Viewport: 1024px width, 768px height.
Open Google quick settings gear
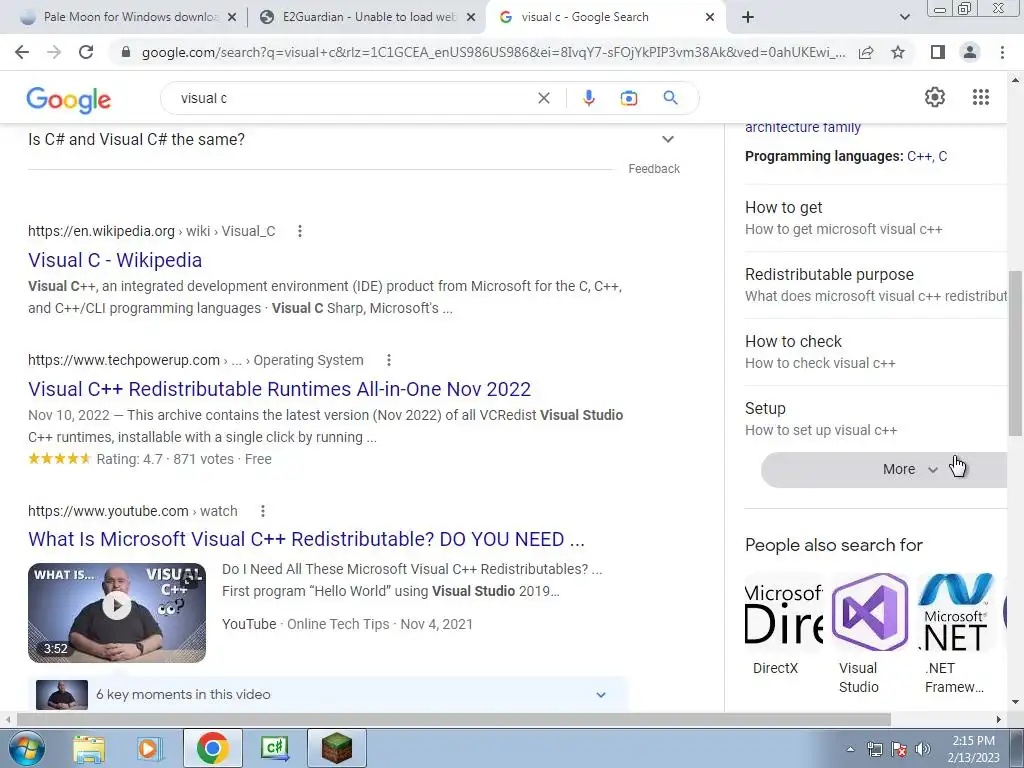tap(935, 97)
